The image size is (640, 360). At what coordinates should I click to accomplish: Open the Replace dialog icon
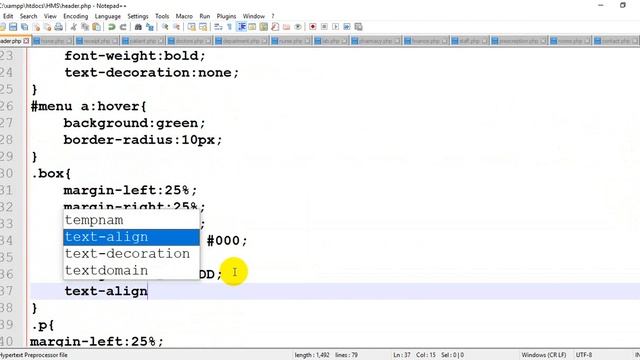click(150, 27)
